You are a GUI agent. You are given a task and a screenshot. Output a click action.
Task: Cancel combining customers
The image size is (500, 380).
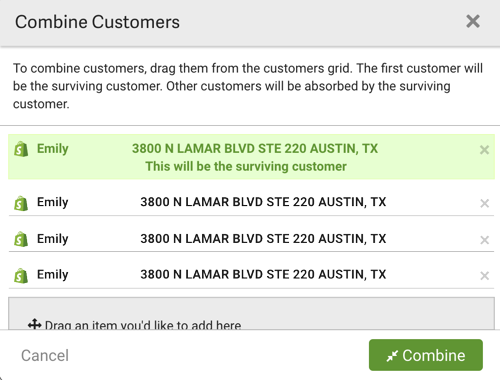tap(45, 355)
